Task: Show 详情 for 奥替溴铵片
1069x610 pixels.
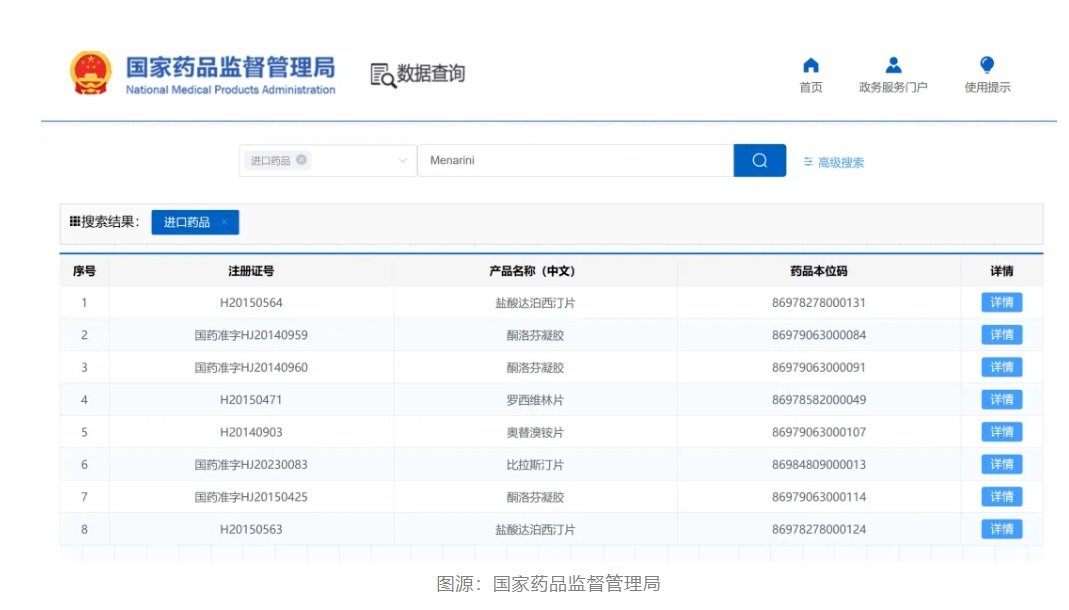Action: coord(1001,432)
